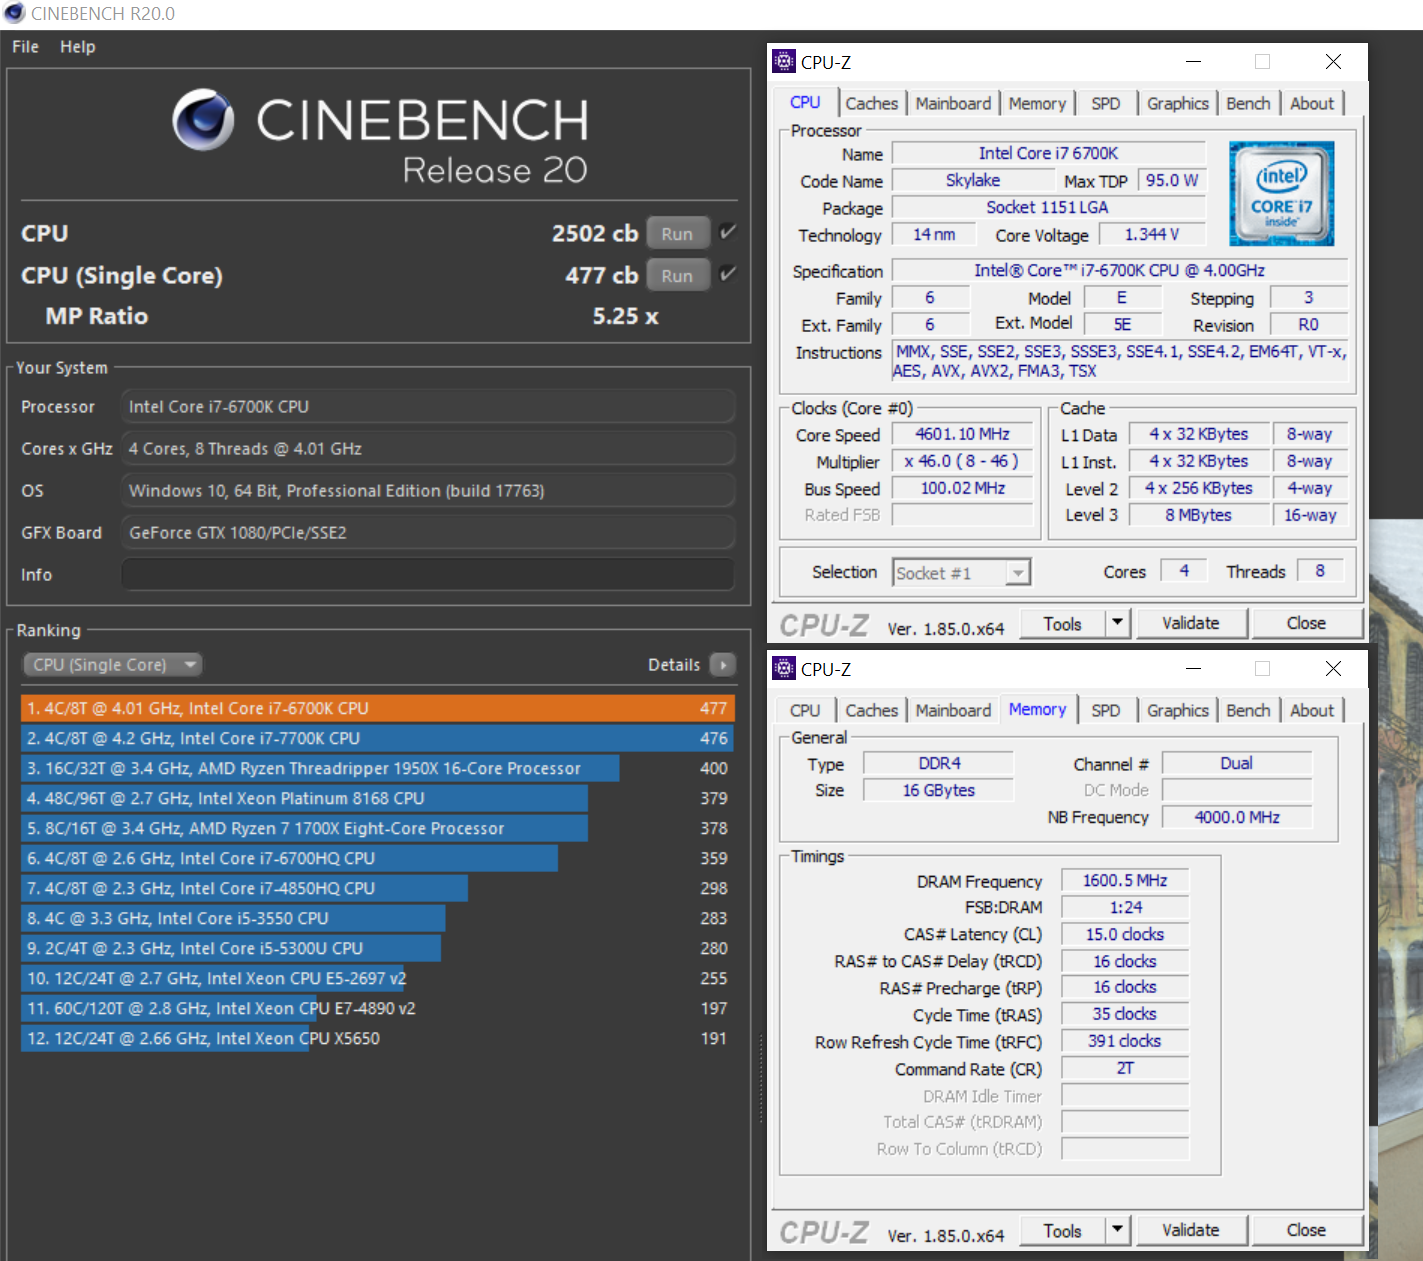Viewport: 1423px width, 1261px height.
Task: Select ranking row Intel Core i7-7700K
Action: click(378, 738)
